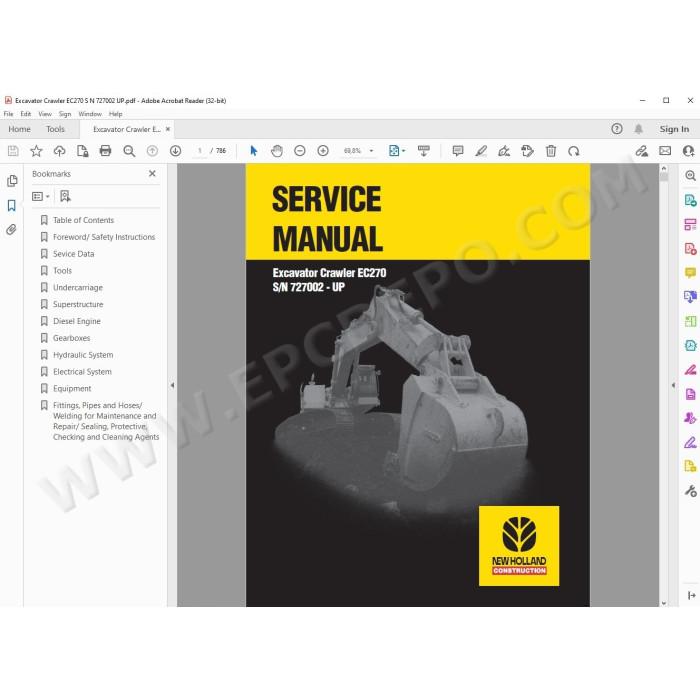Open the Attachments paperclip panel
This screenshot has width=700, height=700.
12,230
